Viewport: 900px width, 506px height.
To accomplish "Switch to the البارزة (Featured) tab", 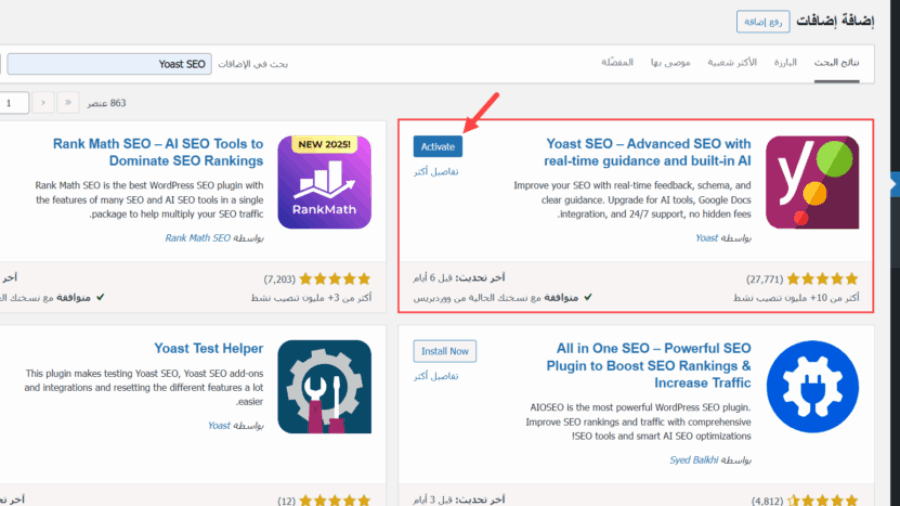I will [x=786, y=63].
